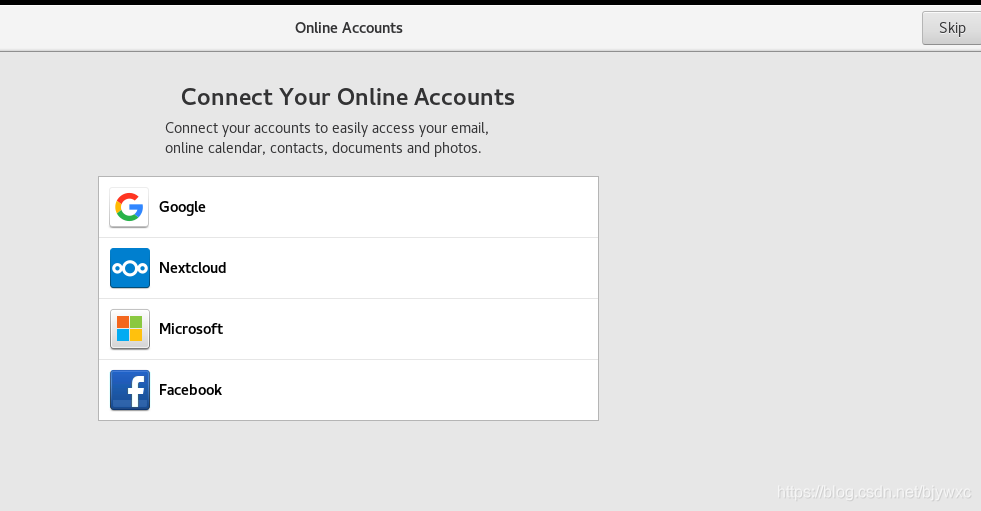Click empty space in the Google row

point(420,207)
